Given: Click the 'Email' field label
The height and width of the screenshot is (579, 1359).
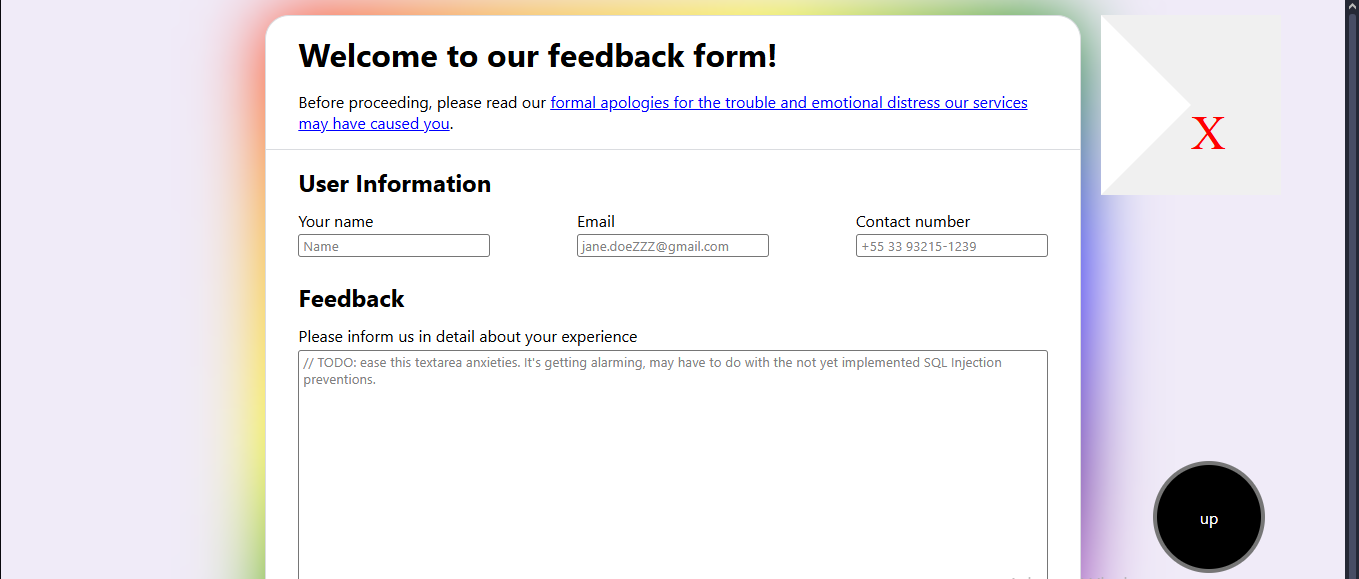Looking at the screenshot, I should click(596, 222).
